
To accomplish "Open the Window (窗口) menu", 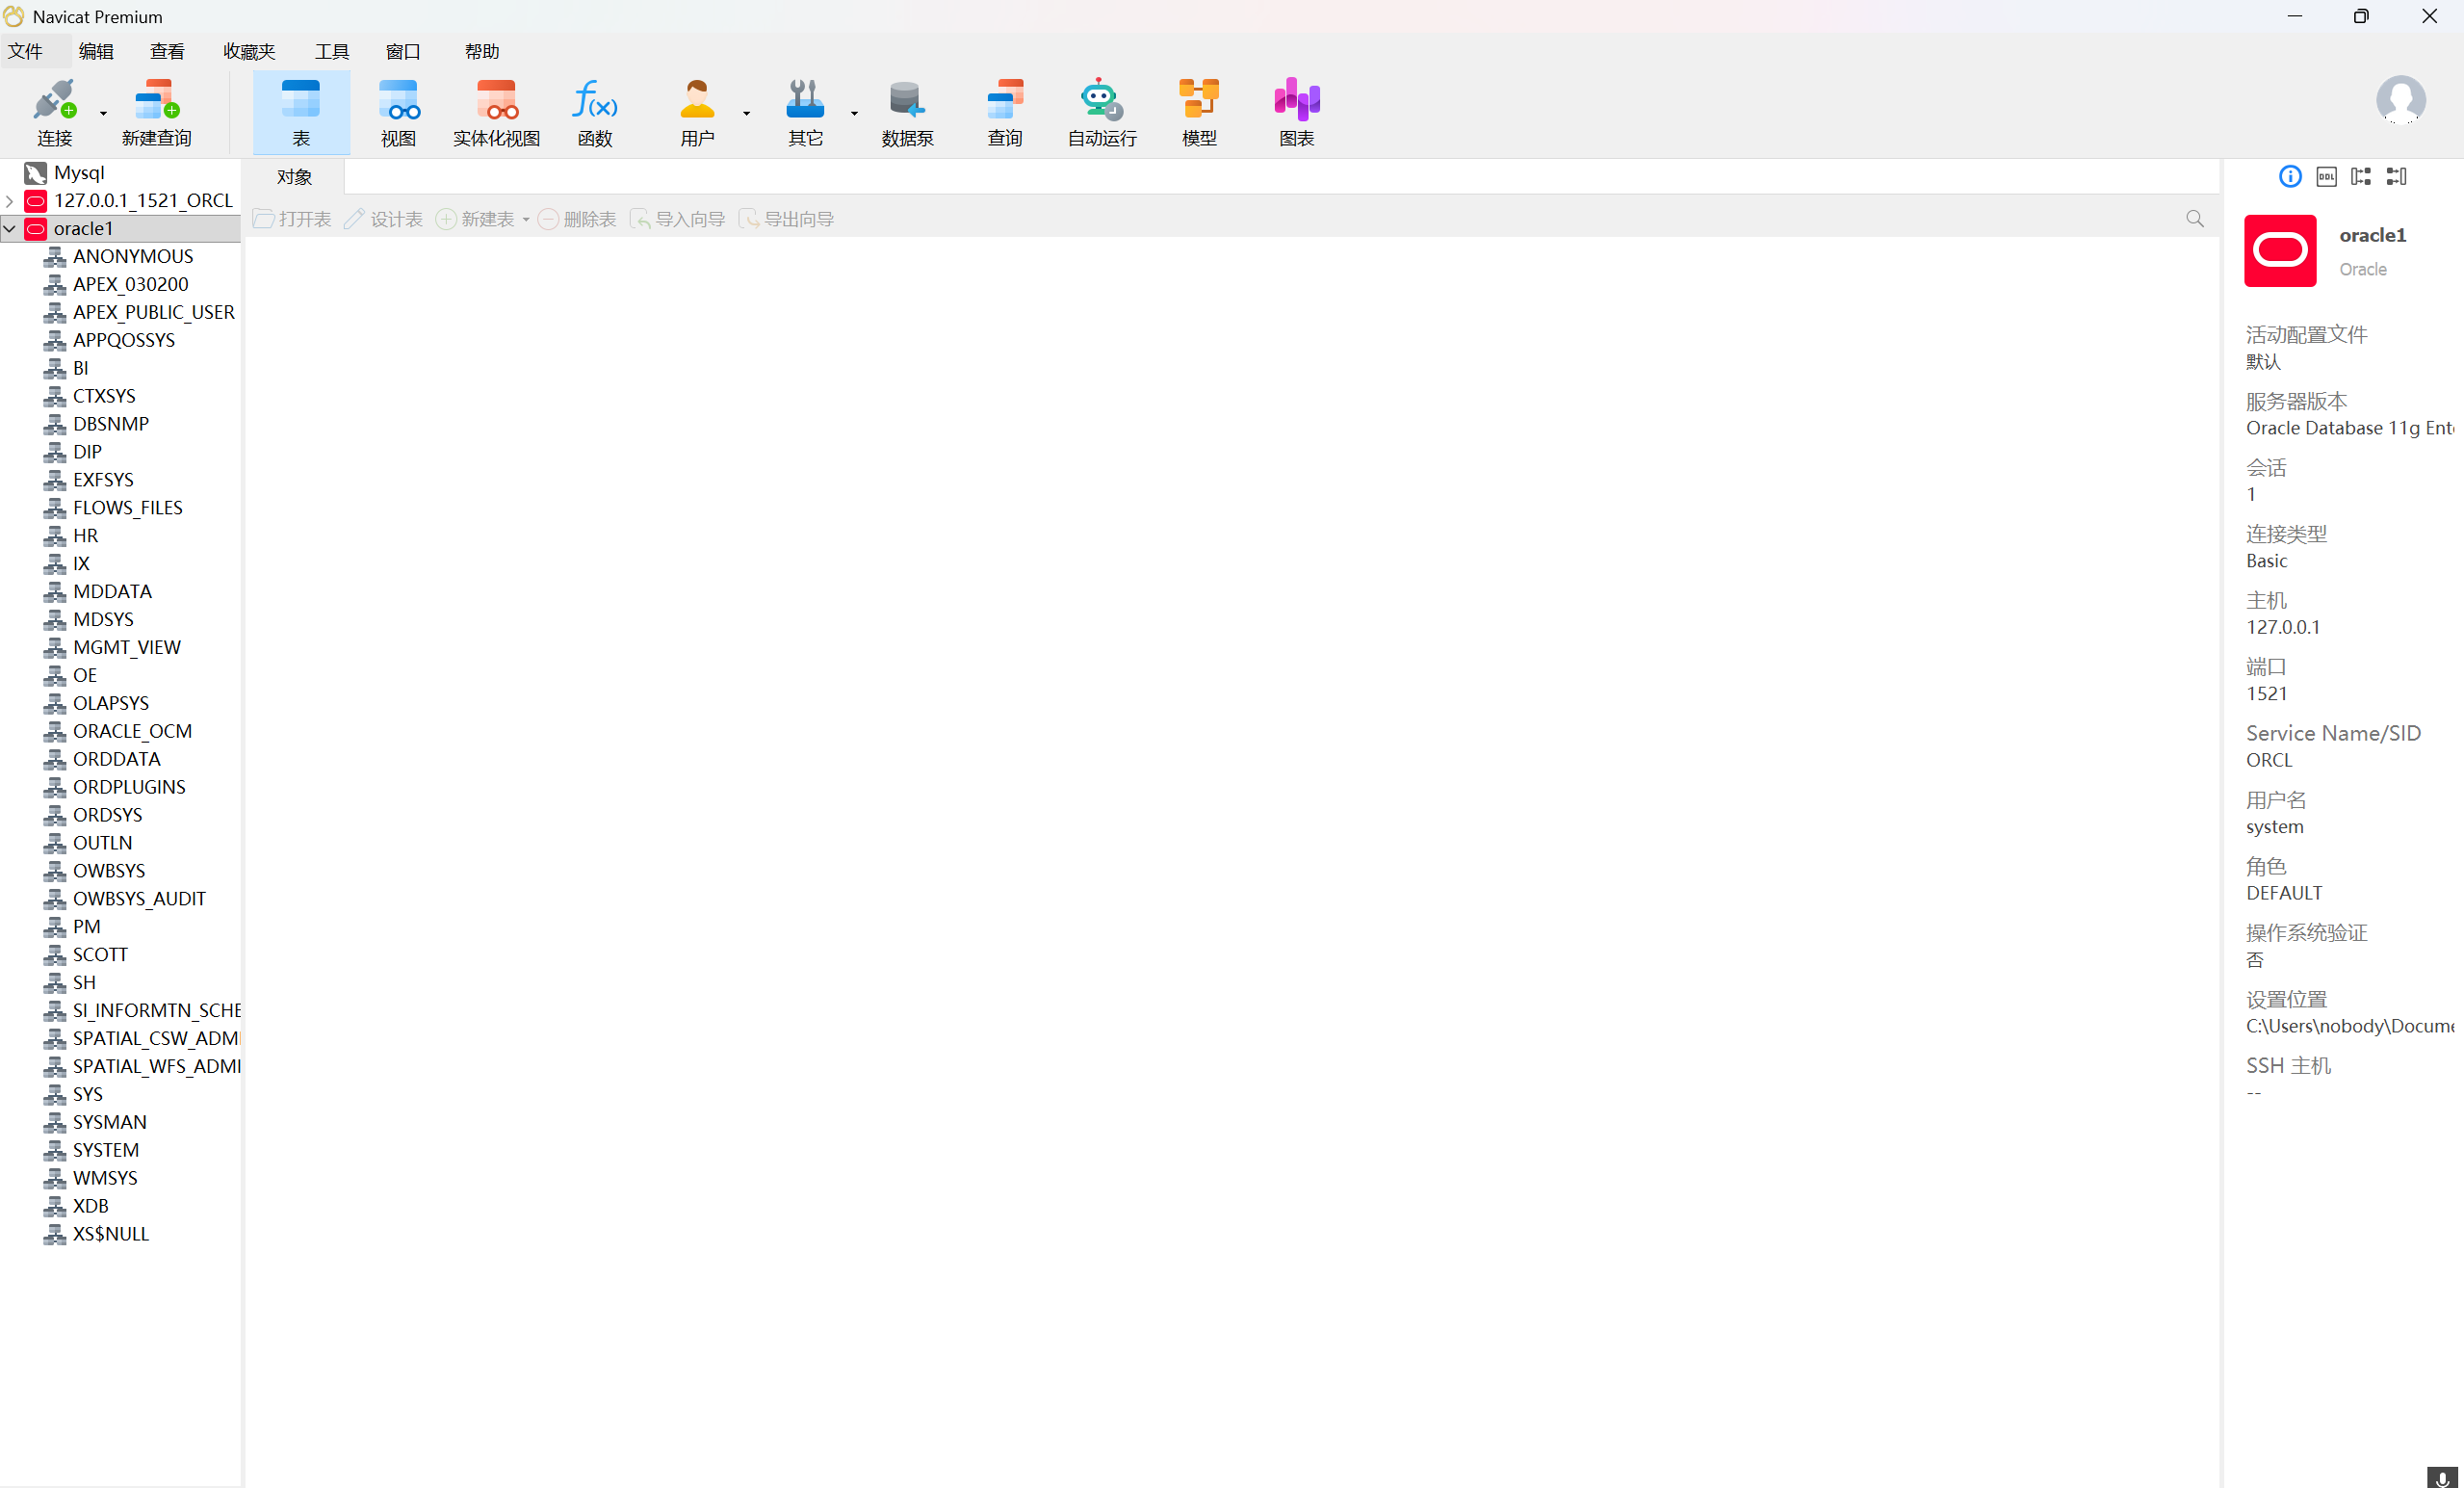I will [x=403, y=51].
